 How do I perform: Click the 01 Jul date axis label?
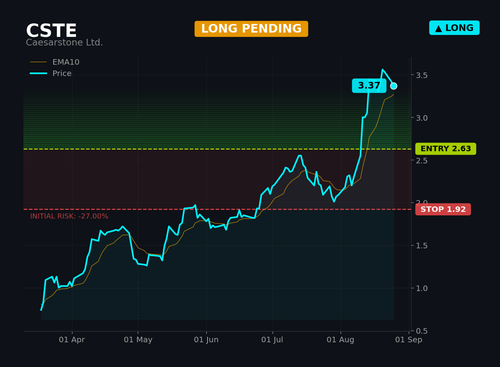[272, 340]
